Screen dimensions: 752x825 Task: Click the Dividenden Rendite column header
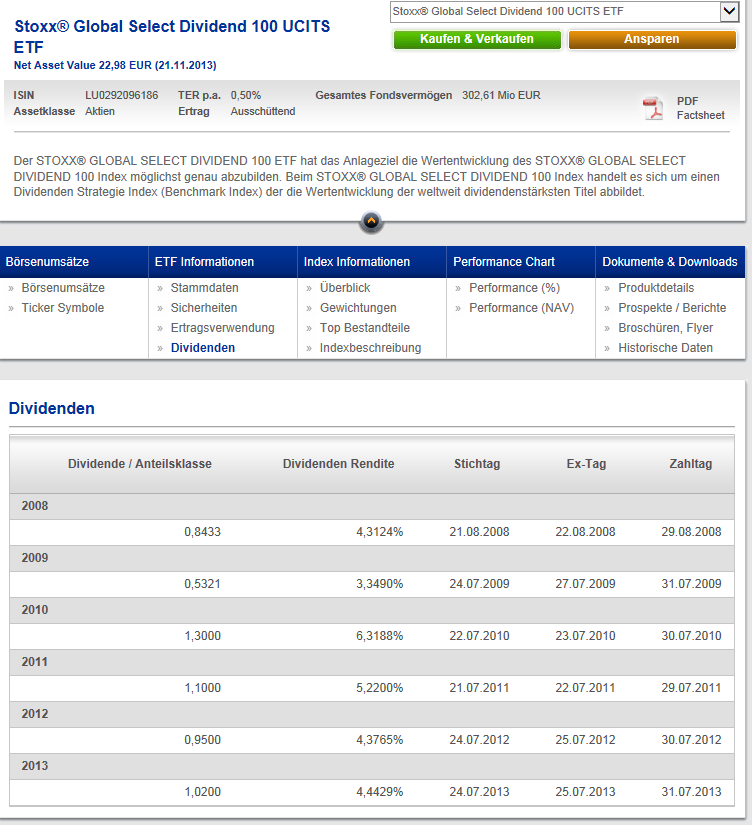[338, 464]
